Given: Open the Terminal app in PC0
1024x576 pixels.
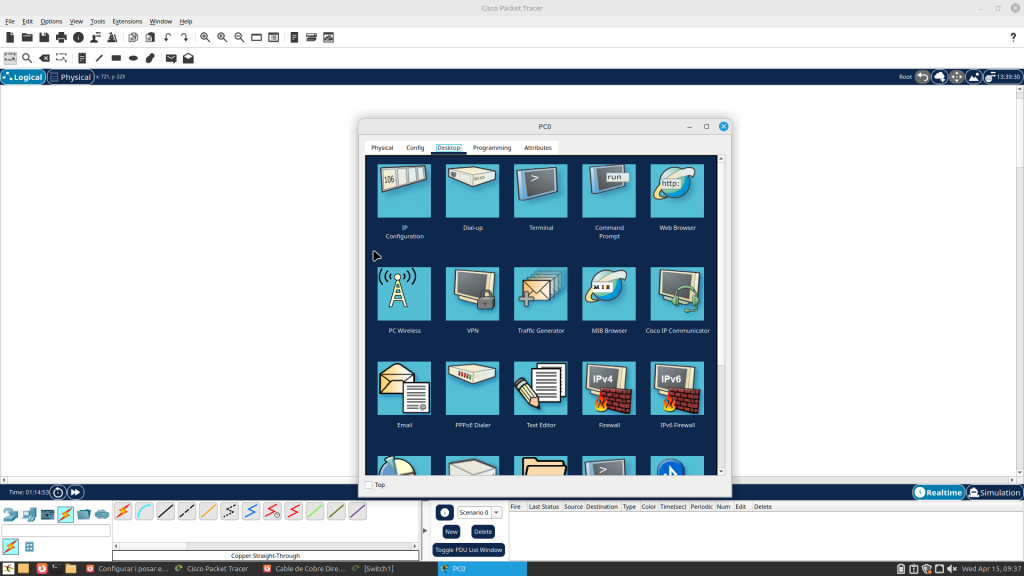Looking at the screenshot, I should (541, 191).
